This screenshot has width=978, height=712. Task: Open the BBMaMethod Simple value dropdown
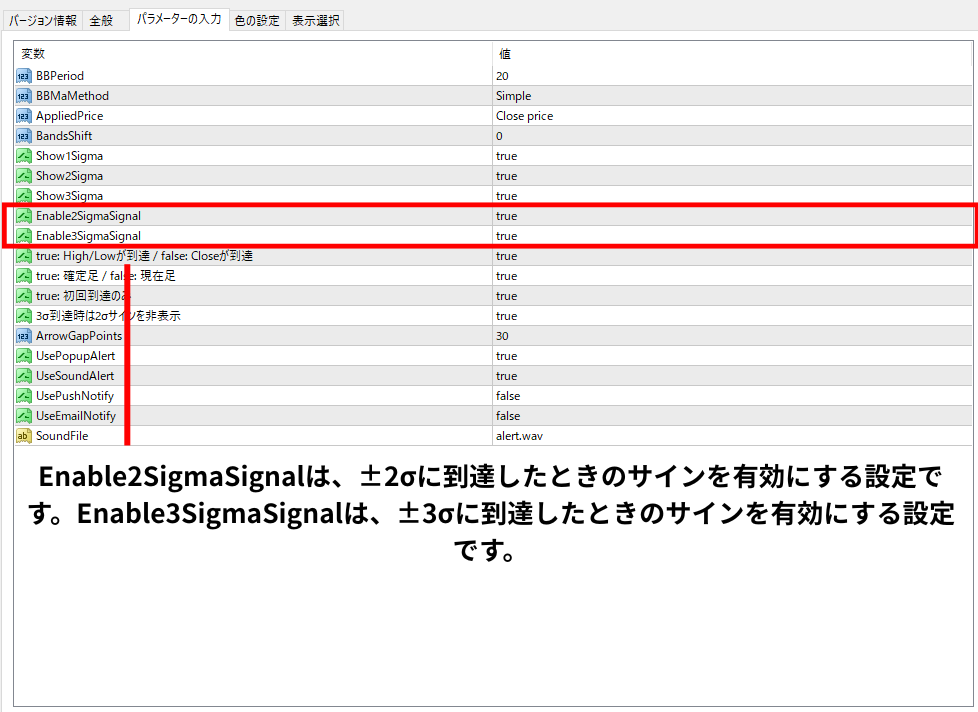(513, 96)
